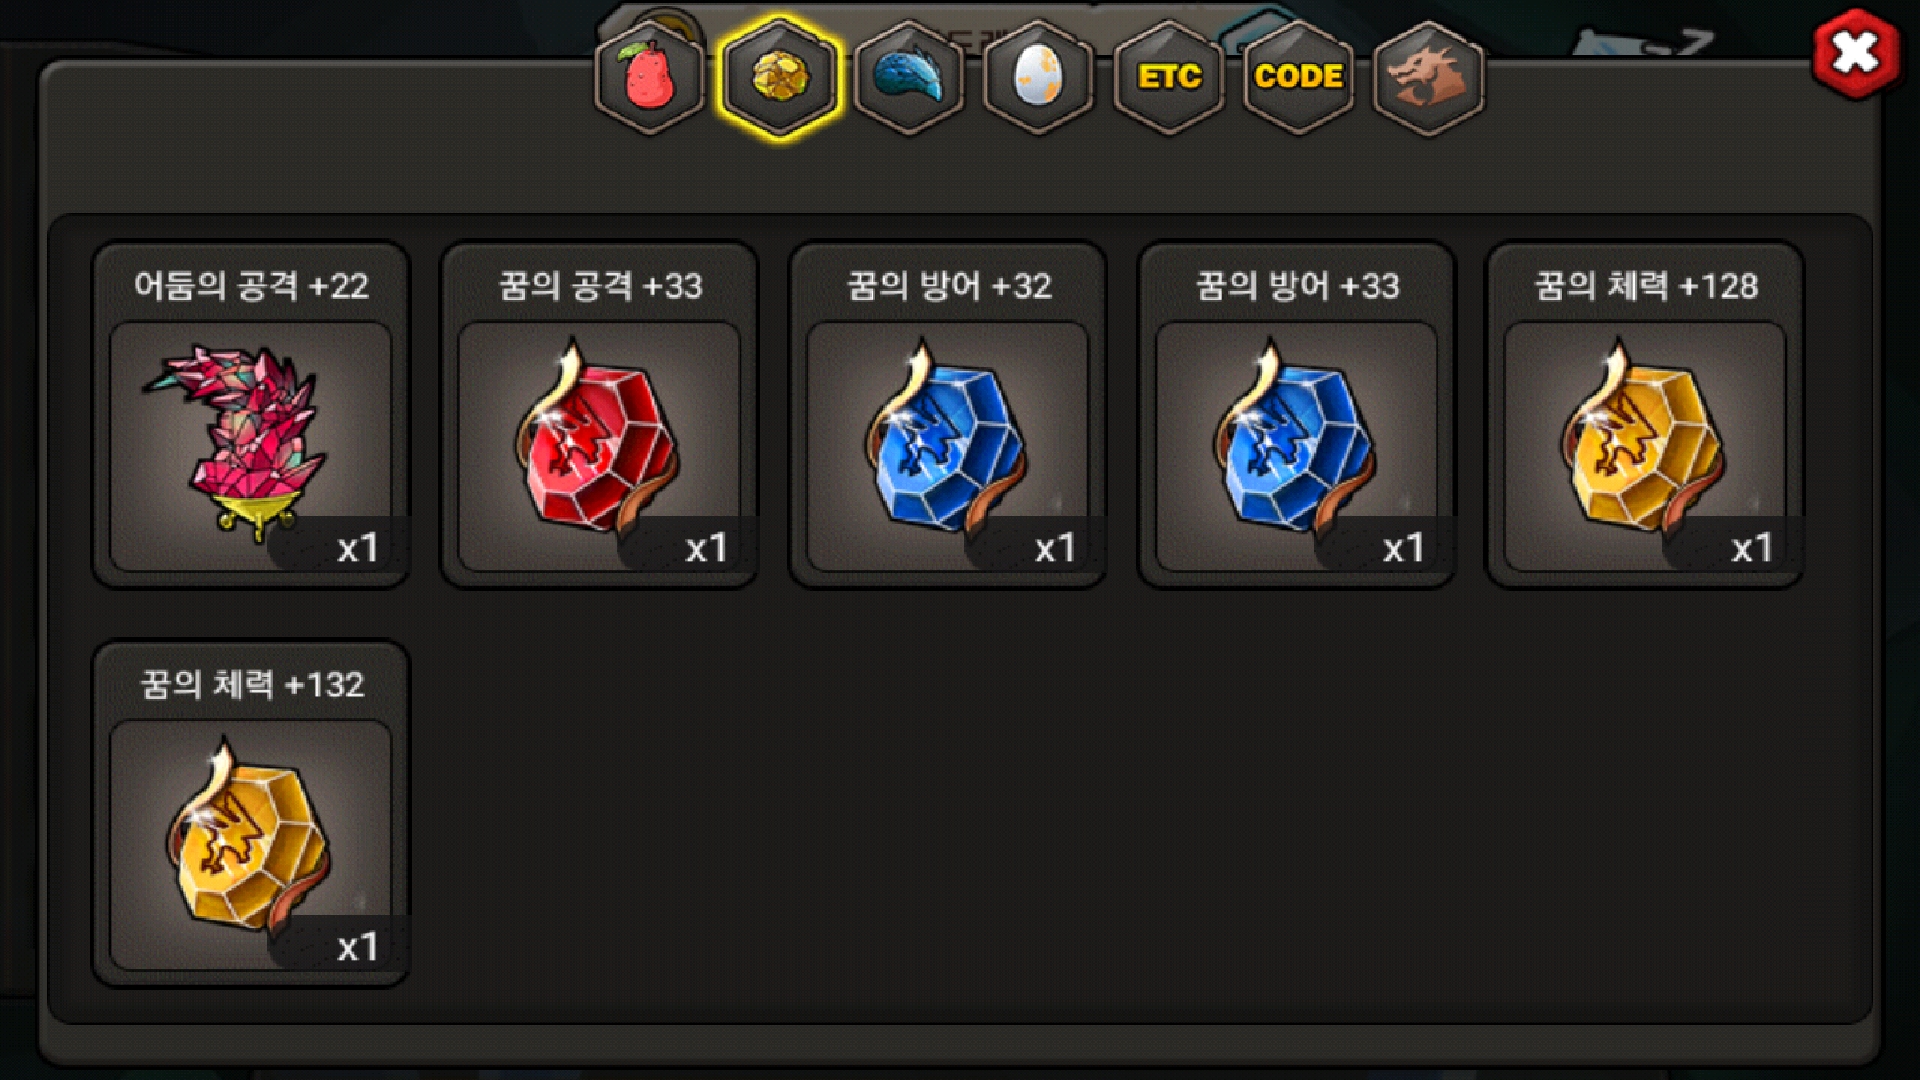
Task: Click the 꿈의 공격 +33 title label
Action: [x=600, y=286]
